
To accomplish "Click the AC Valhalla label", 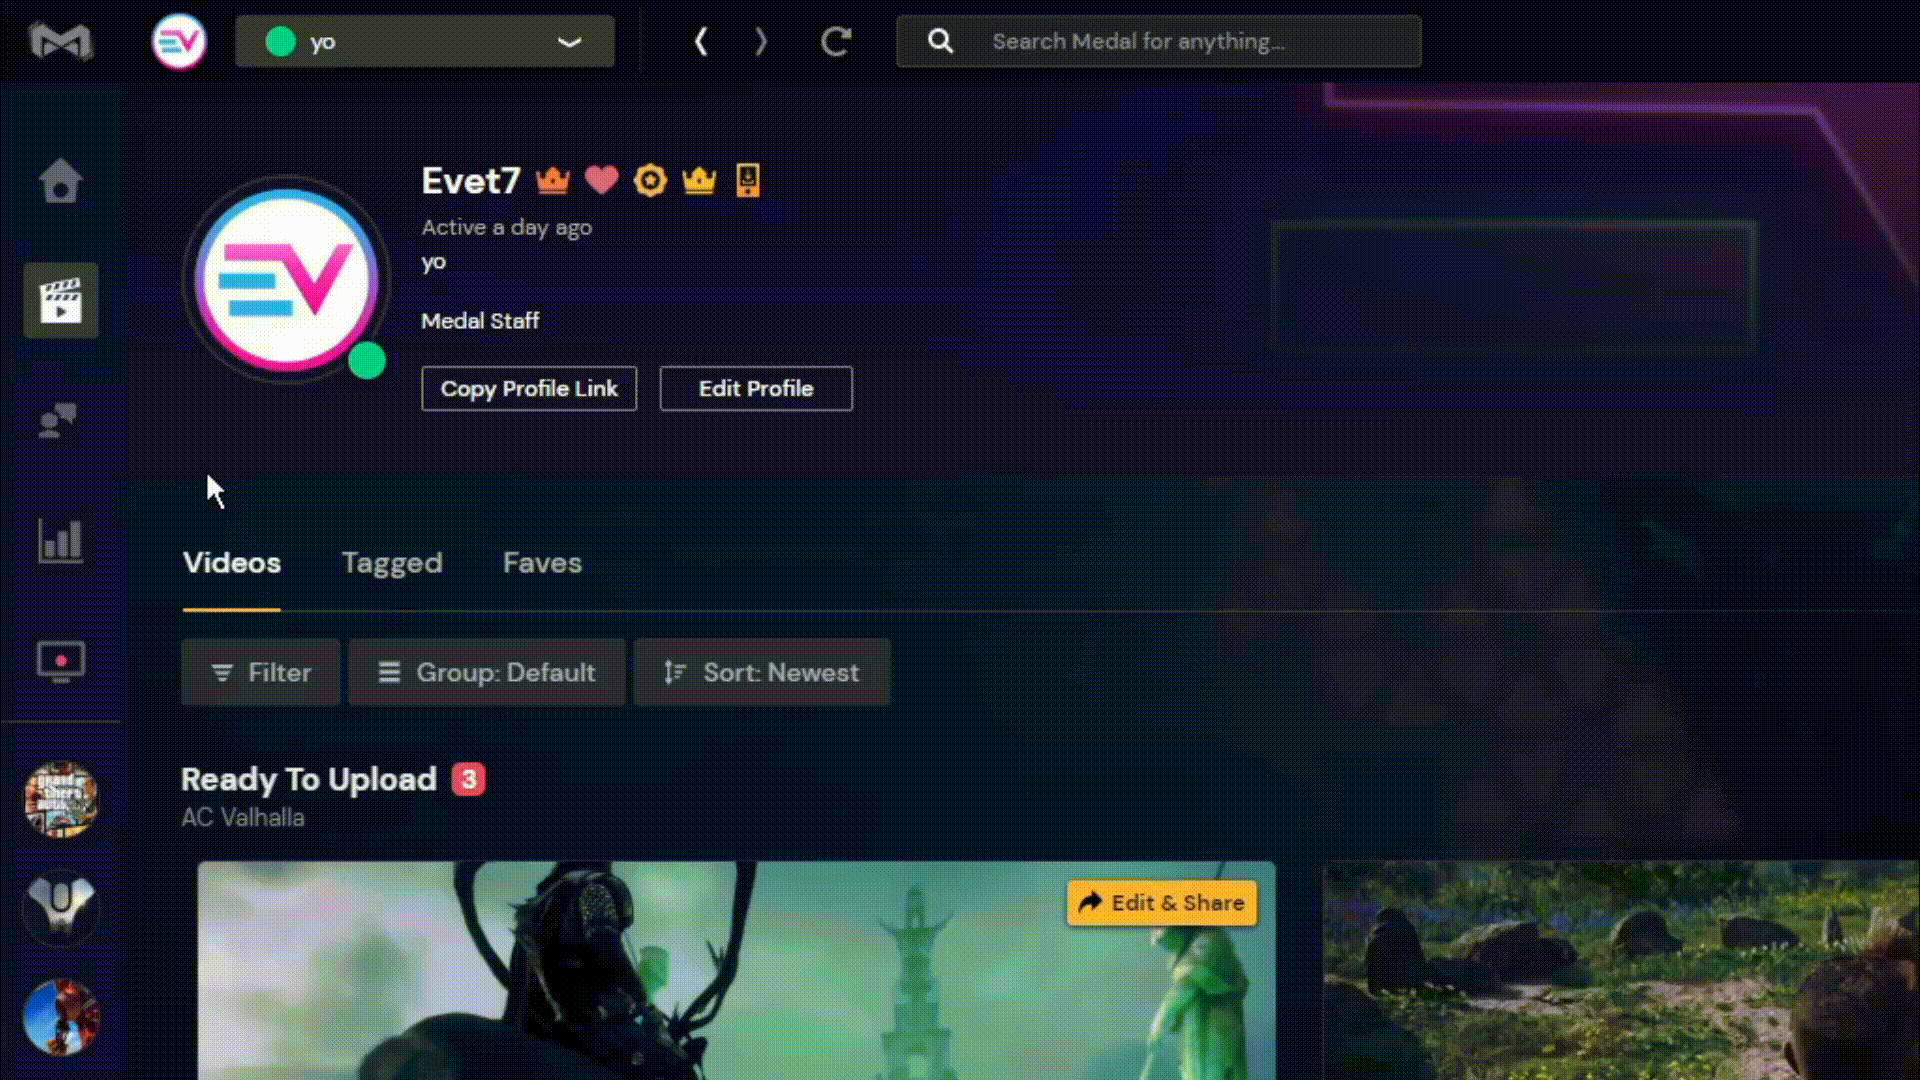I will pos(243,817).
